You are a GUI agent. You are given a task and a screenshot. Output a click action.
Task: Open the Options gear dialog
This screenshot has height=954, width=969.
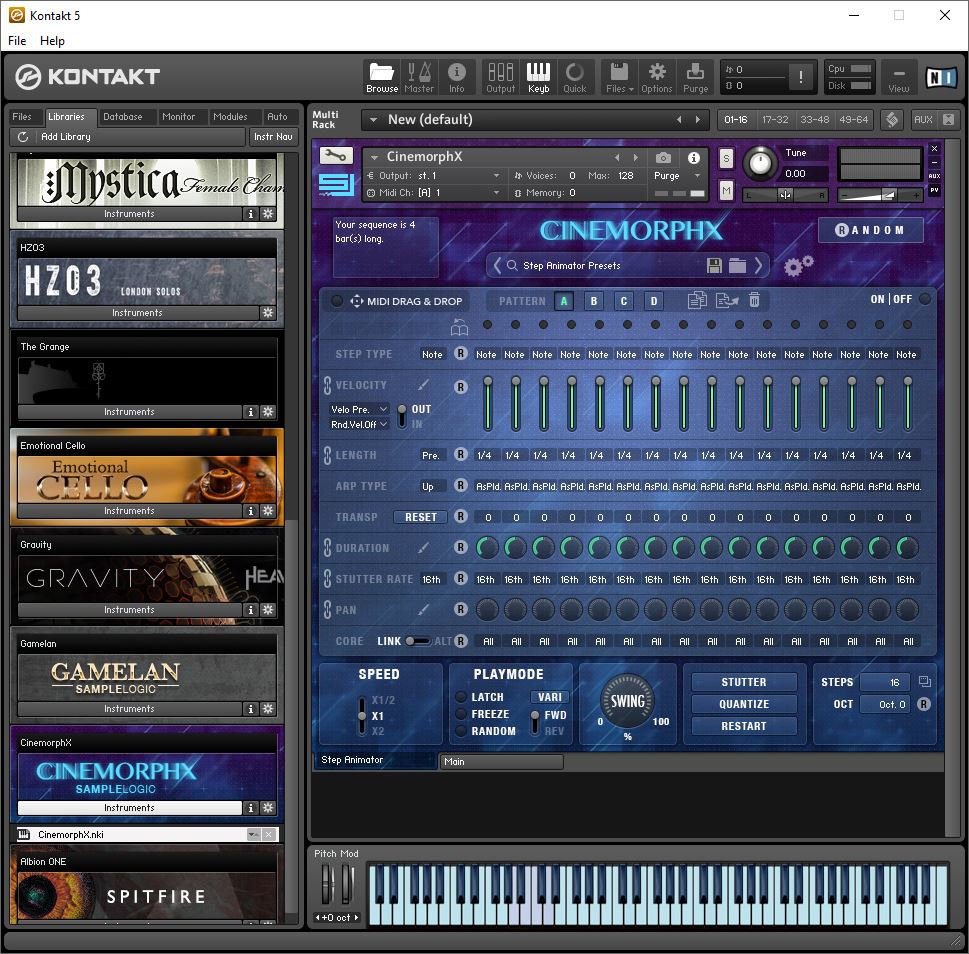(656, 77)
